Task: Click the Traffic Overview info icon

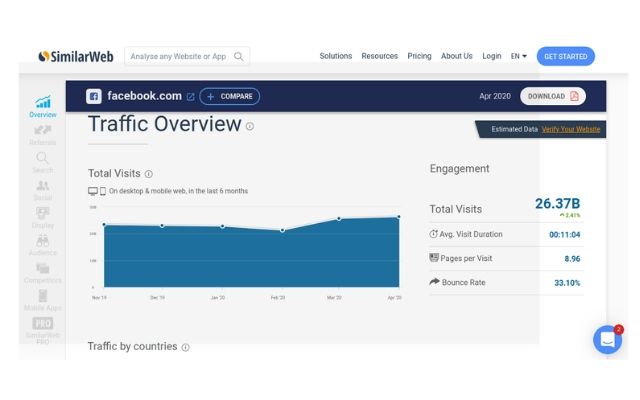Action: 250,127
